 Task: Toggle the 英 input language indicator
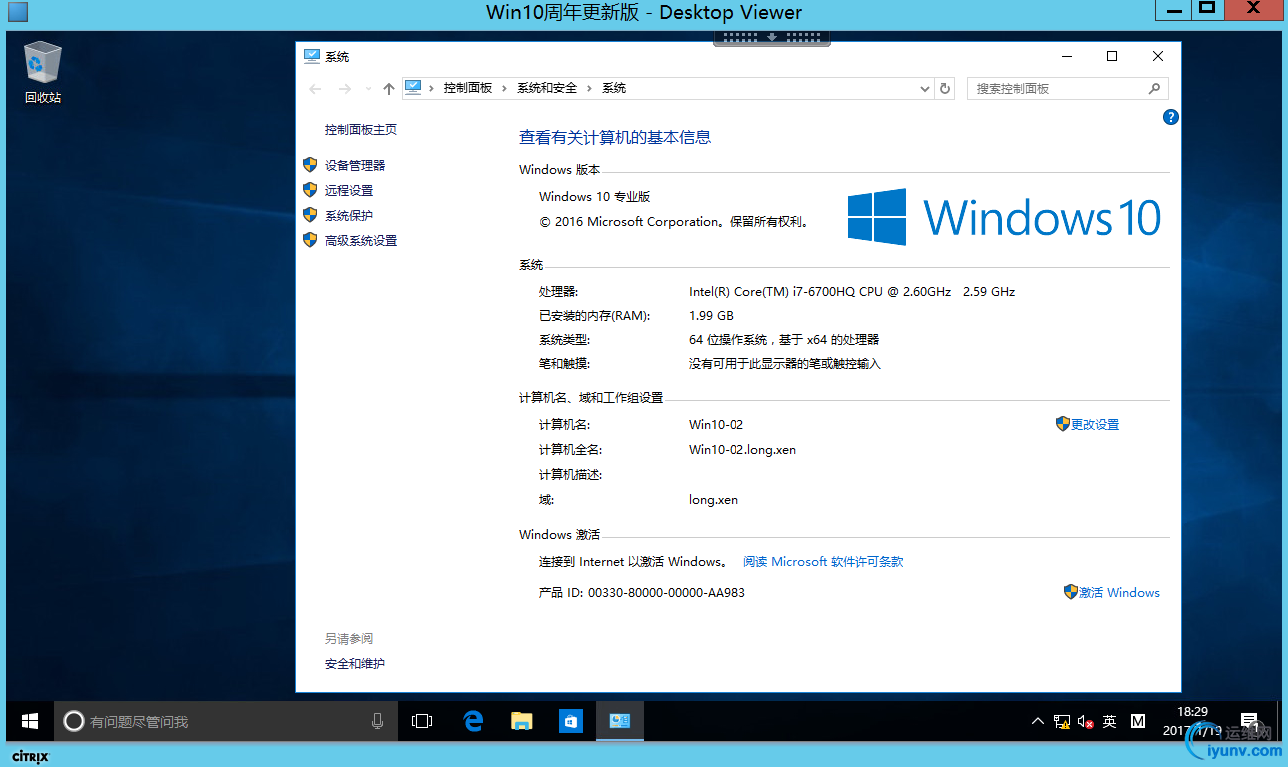1110,721
